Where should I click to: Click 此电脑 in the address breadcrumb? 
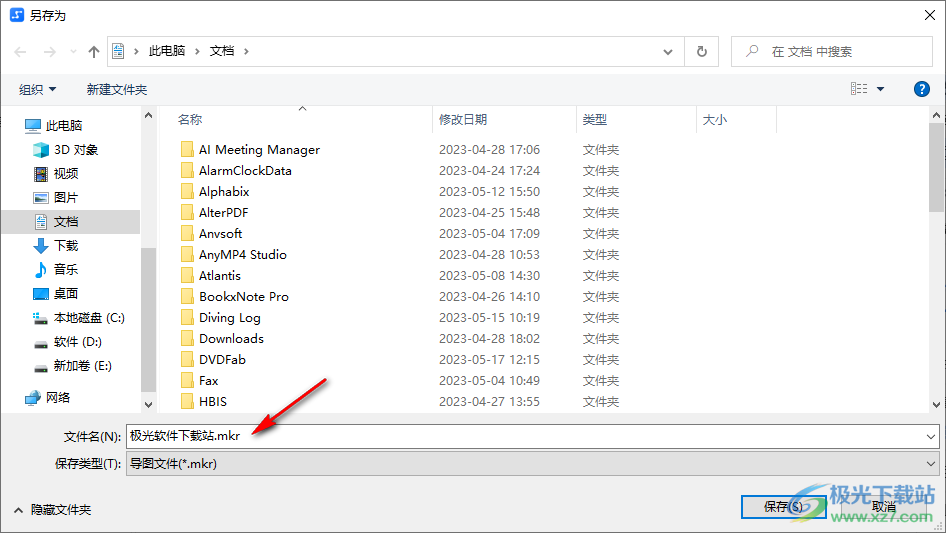click(167, 51)
